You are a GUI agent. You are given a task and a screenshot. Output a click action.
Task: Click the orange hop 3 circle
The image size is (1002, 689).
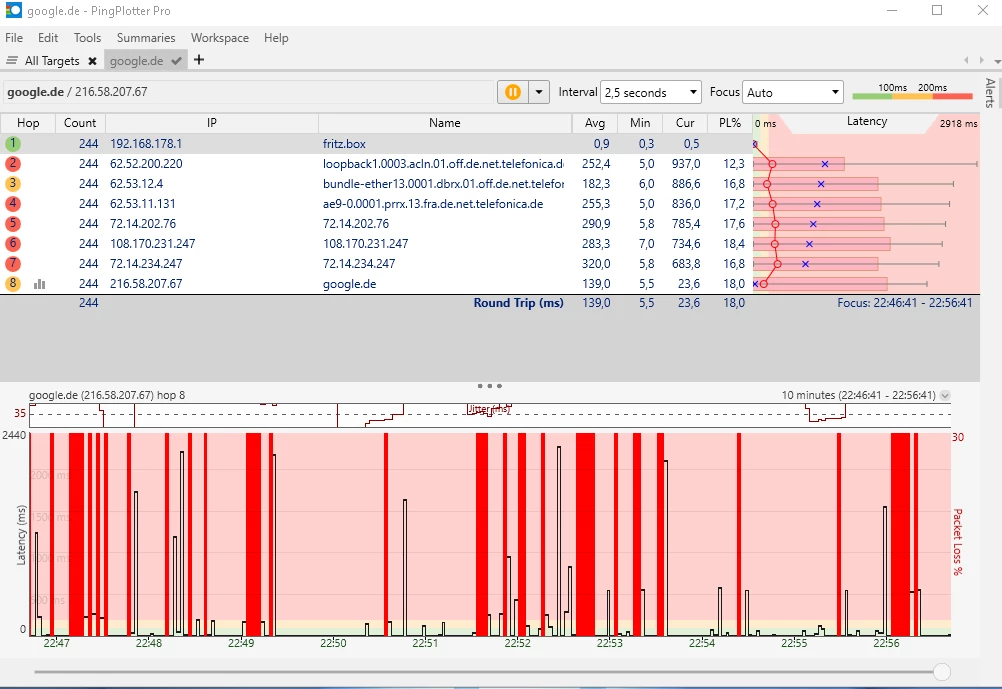click(x=13, y=184)
